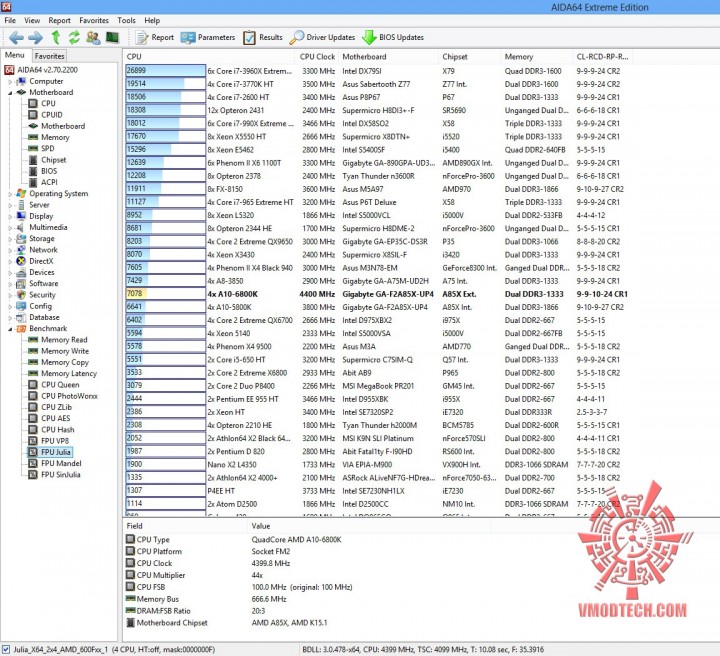Select the SPD tree item
Screen dimensions: 720x656
(41, 148)
